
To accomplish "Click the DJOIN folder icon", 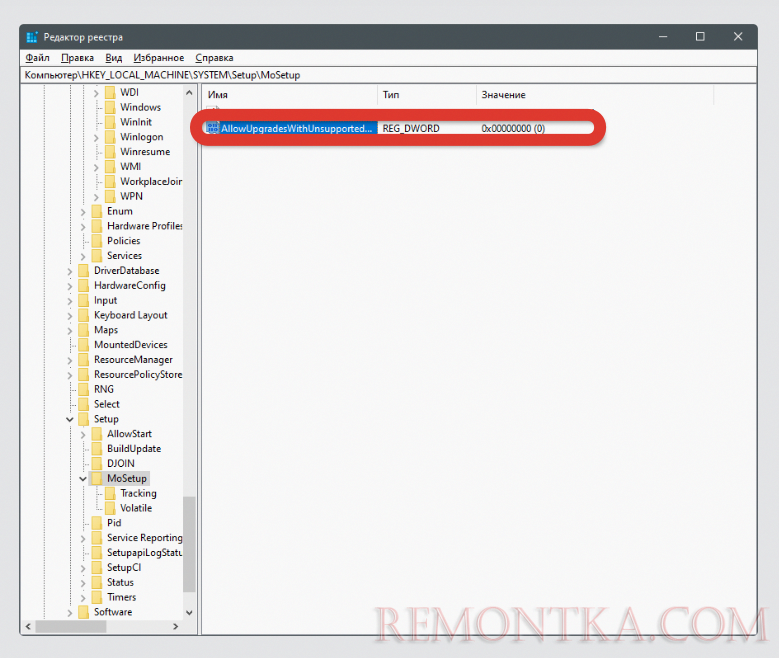I will pos(97,464).
